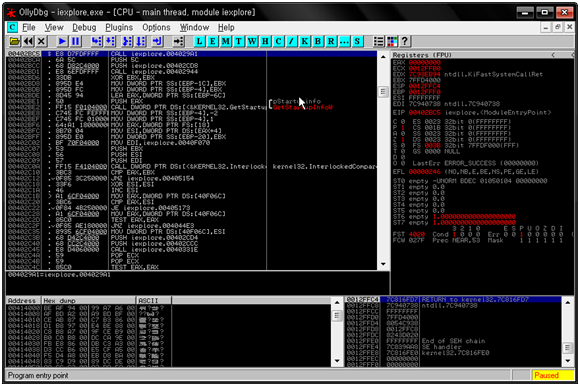The image size is (580, 386).
Task: Show Windows list with the W button
Action: (252, 41)
